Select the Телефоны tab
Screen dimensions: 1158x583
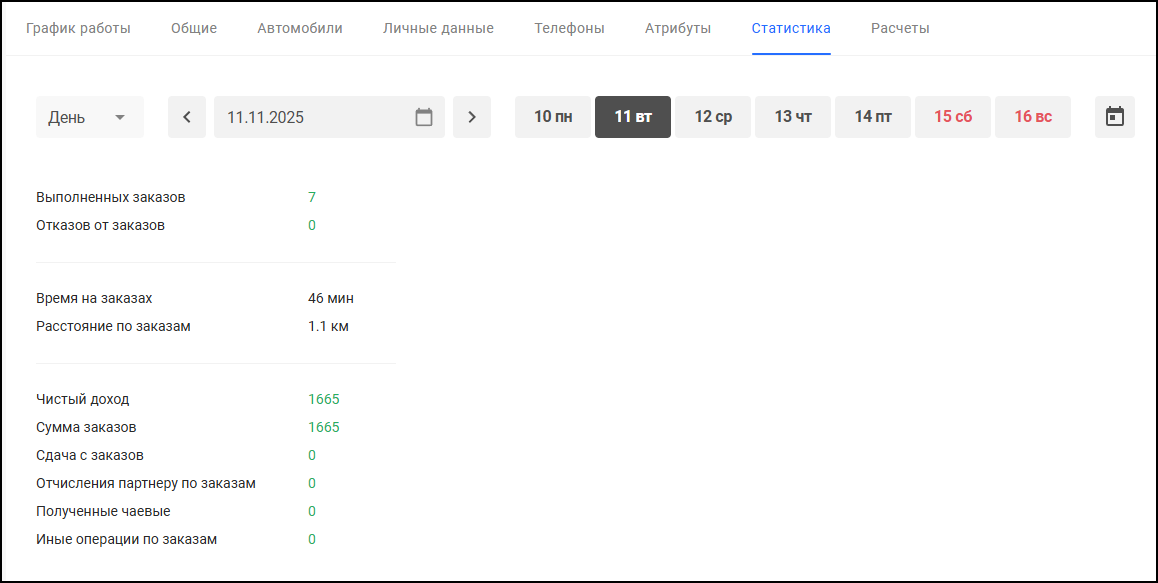pyautogui.click(x=569, y=28)
